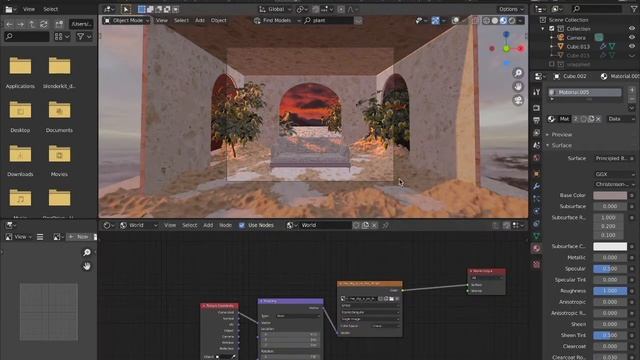Toggle camera view gizmo in viewport
The height and width of the screenshot is (360, 640).
point(518,100)
